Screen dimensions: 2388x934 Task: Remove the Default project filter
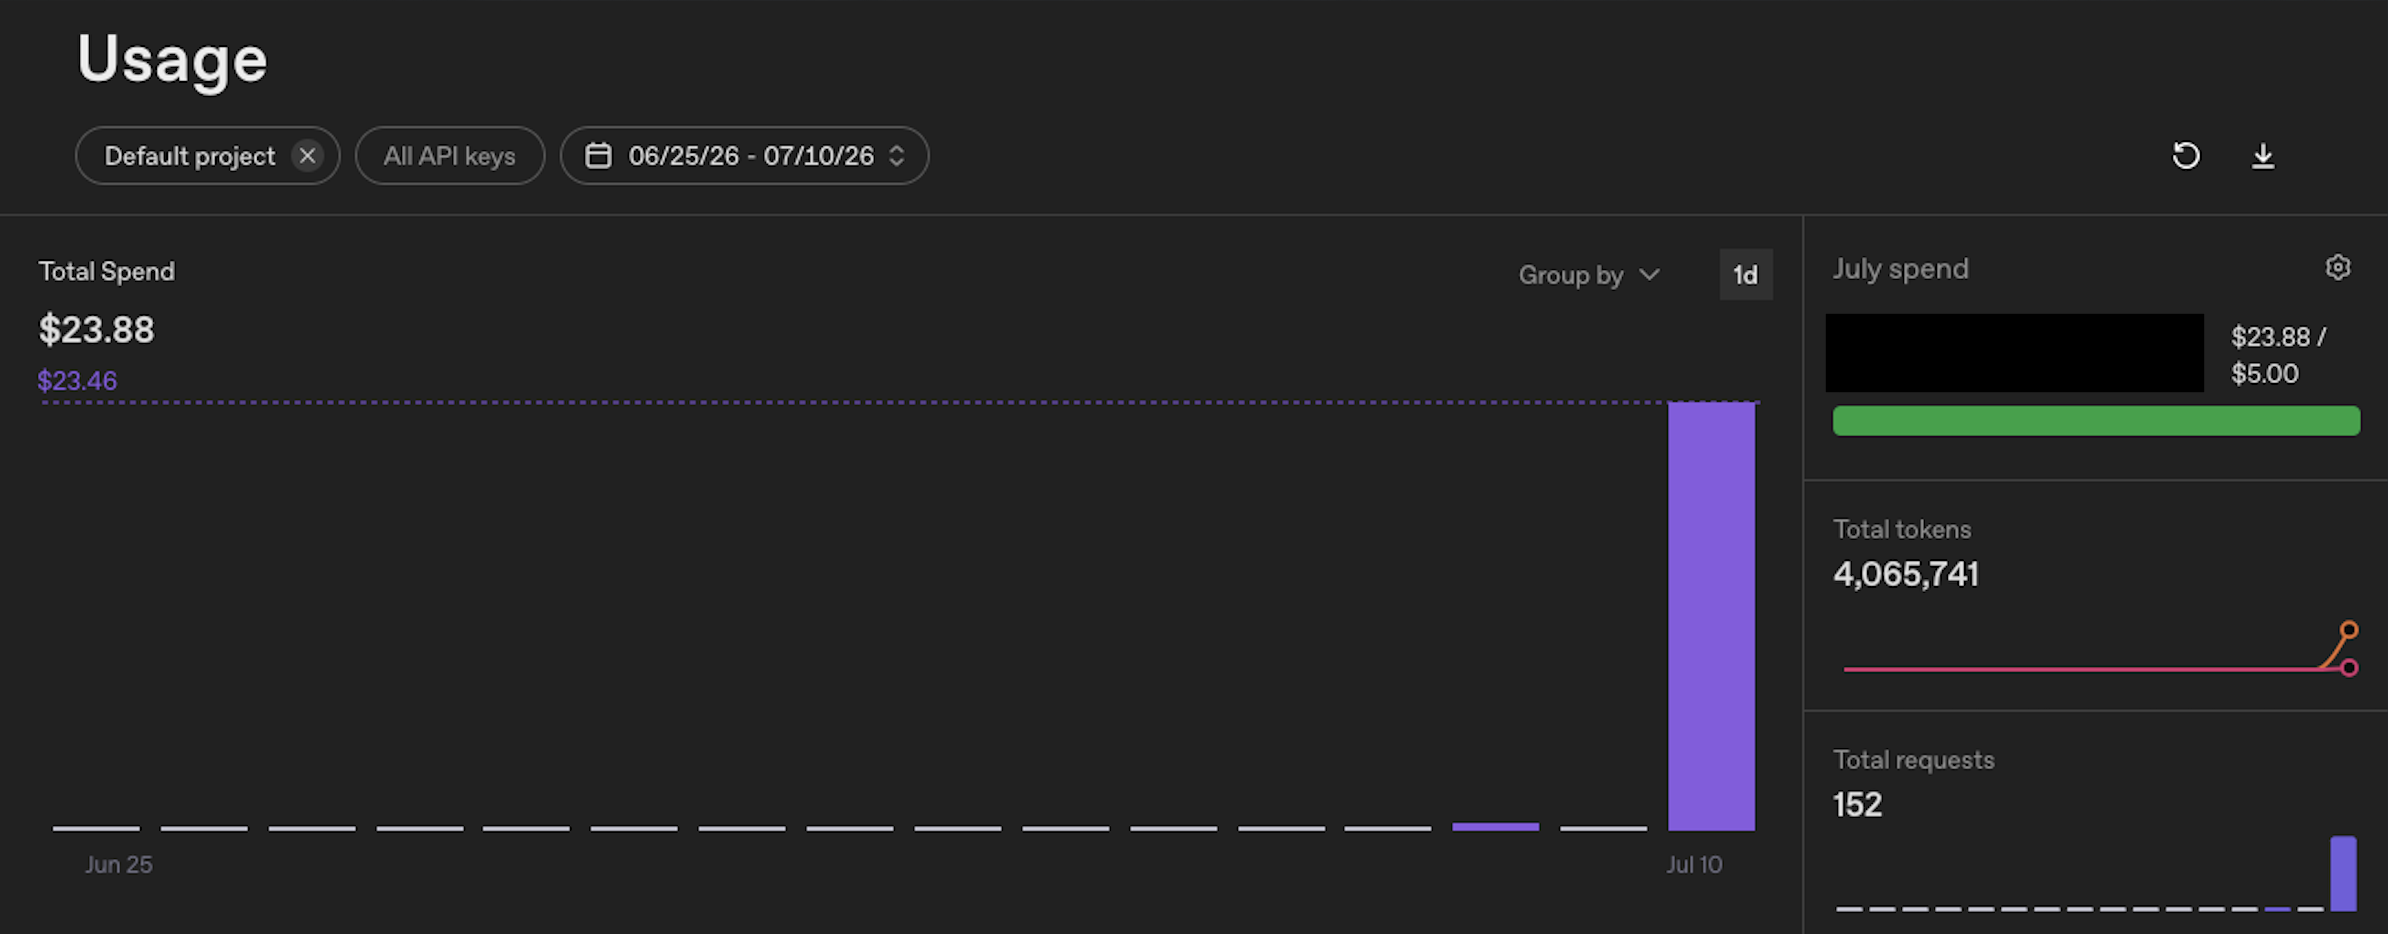click(x=307, y=156)
